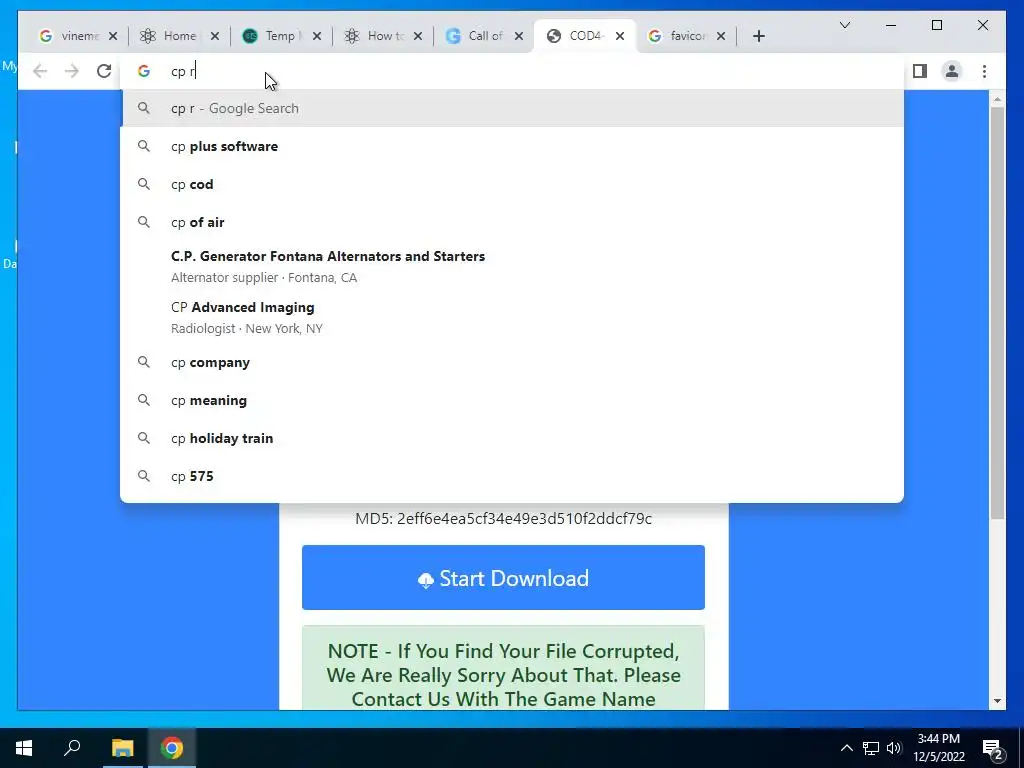The height and width of the screenshot is (768, 1024).
Task: Click the network tray icon
Action: tap(871, 748)
